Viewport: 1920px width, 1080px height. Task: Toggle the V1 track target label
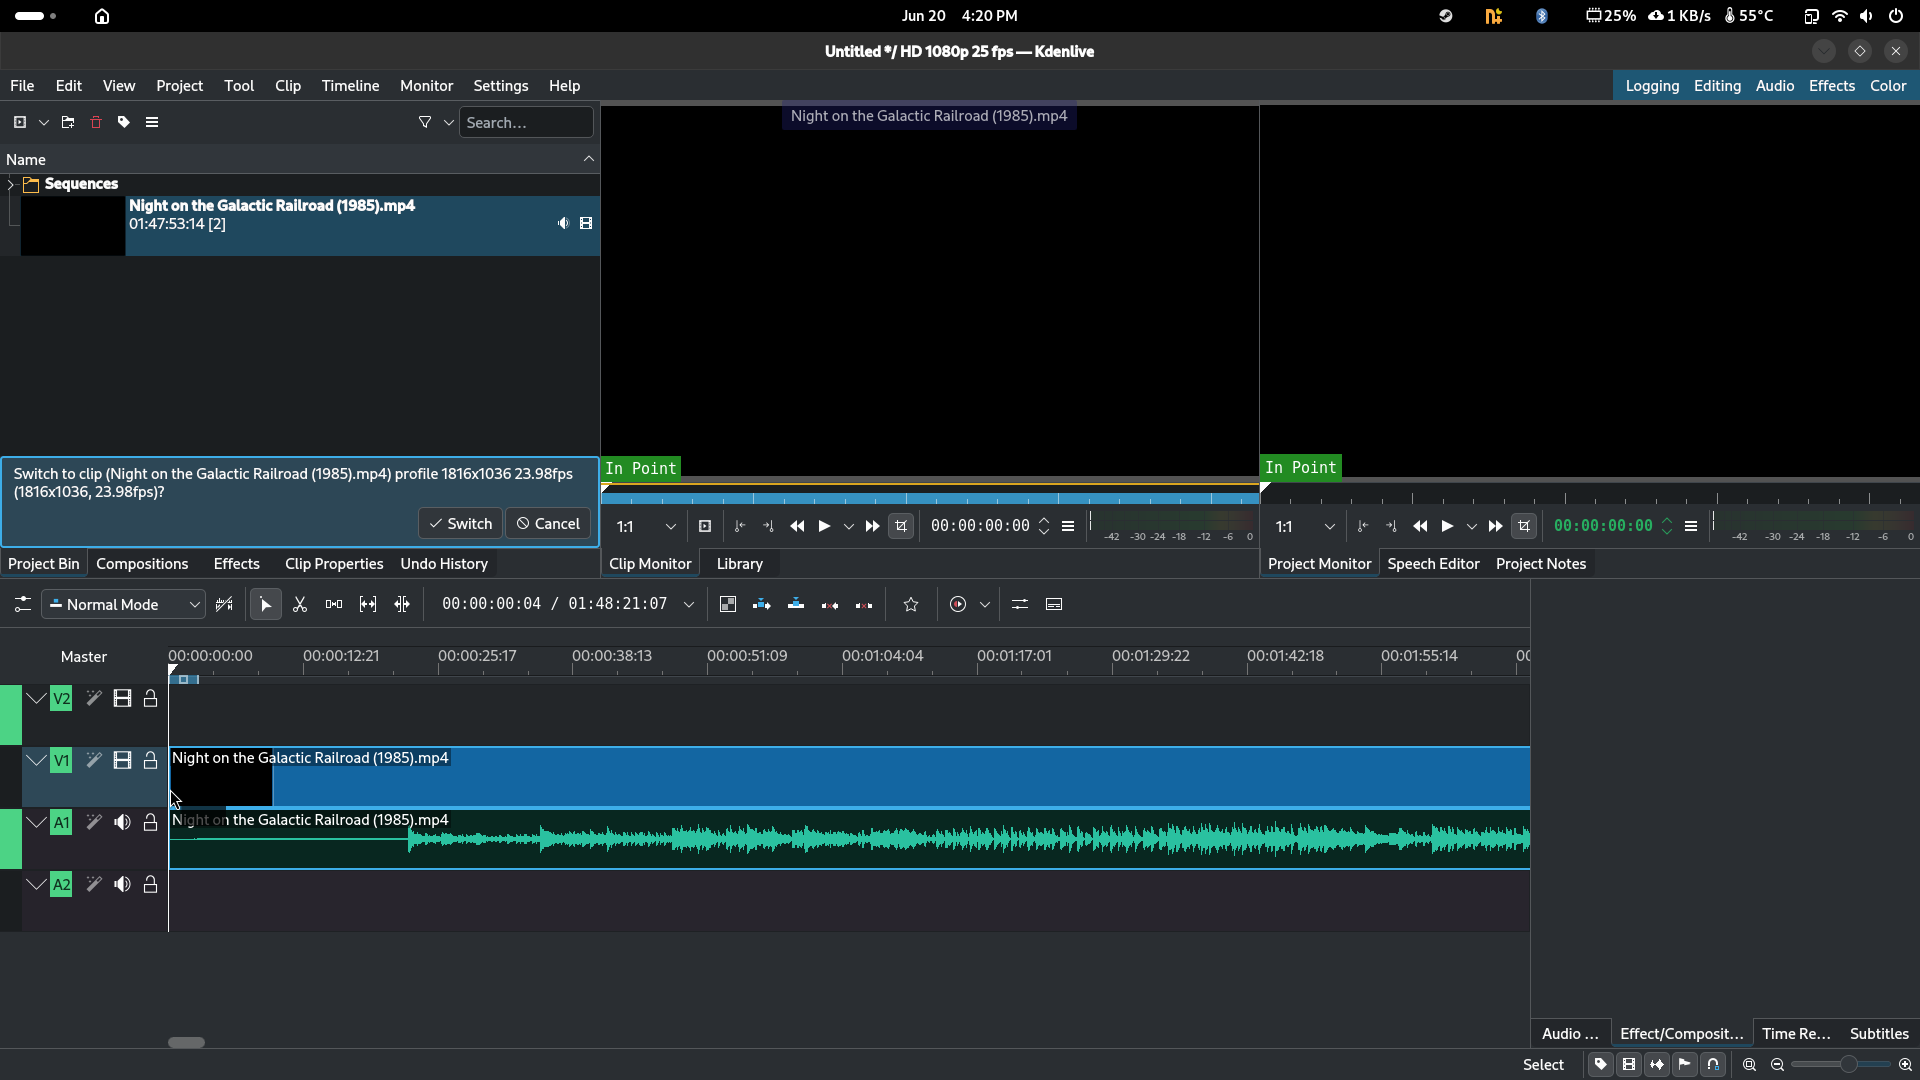pyautogui.click(x=61, y=761)
